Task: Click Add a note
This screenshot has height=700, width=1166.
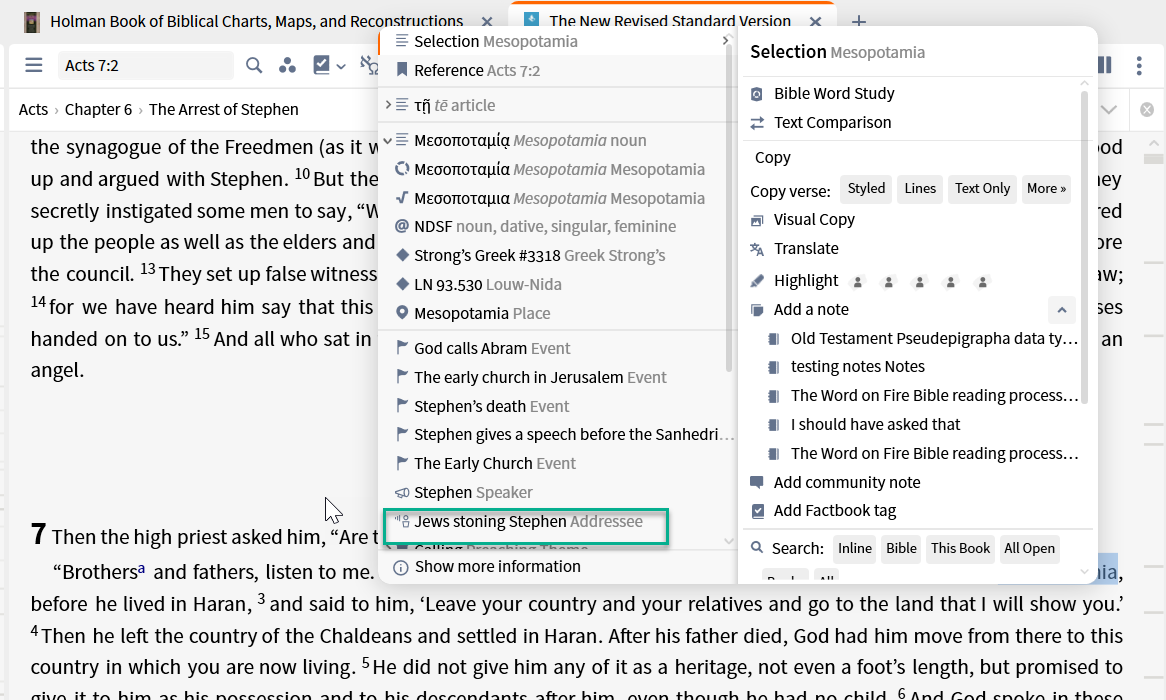Action: pyautogui.click(x=811, y=309)
